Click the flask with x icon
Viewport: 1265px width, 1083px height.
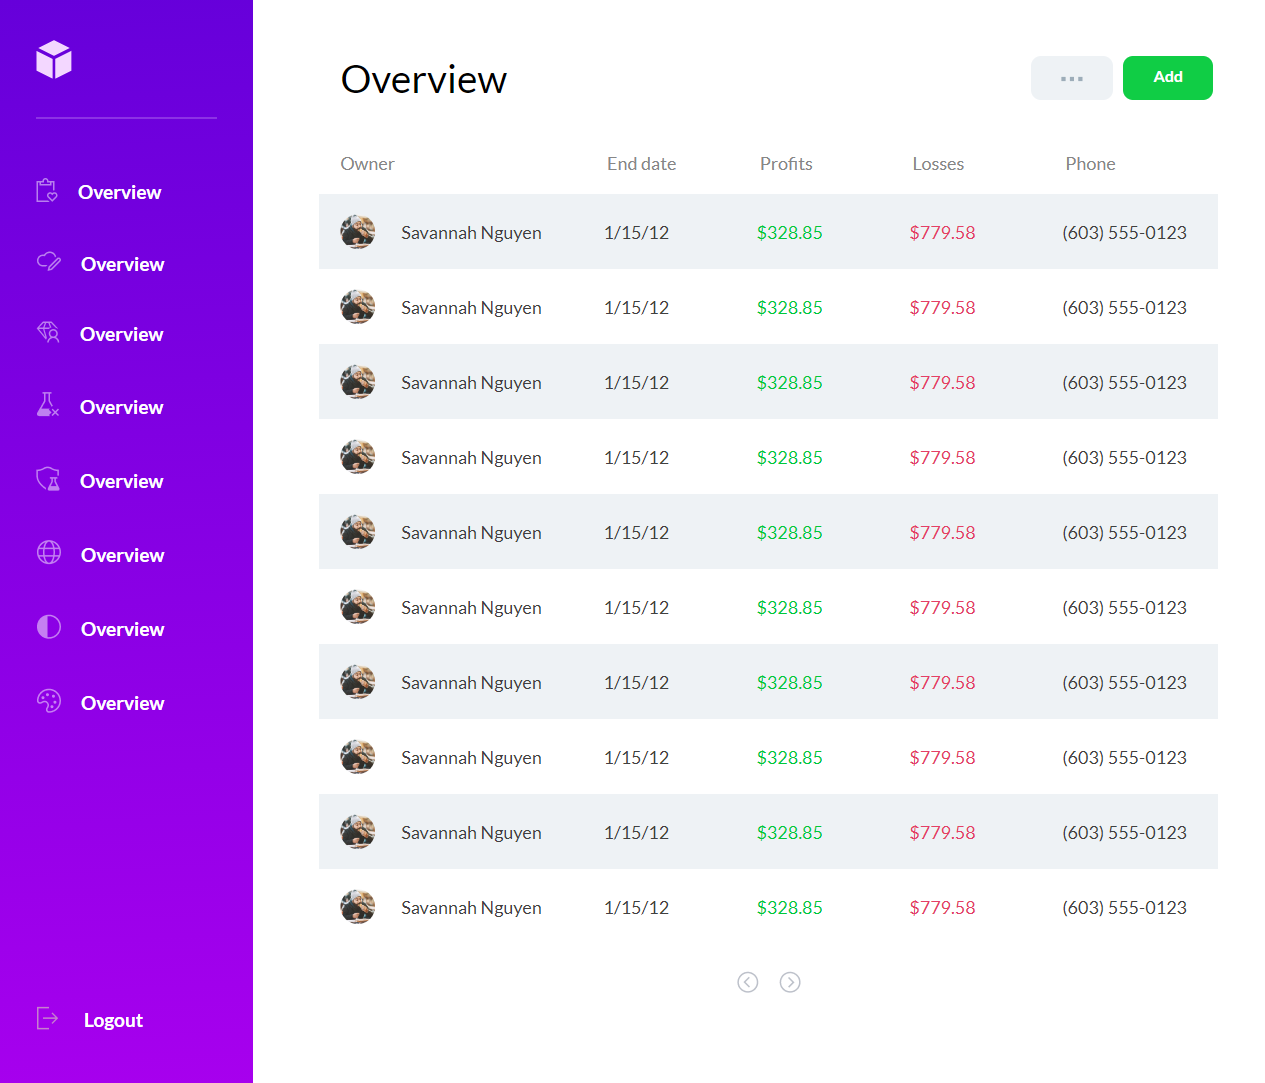[48, 405]
